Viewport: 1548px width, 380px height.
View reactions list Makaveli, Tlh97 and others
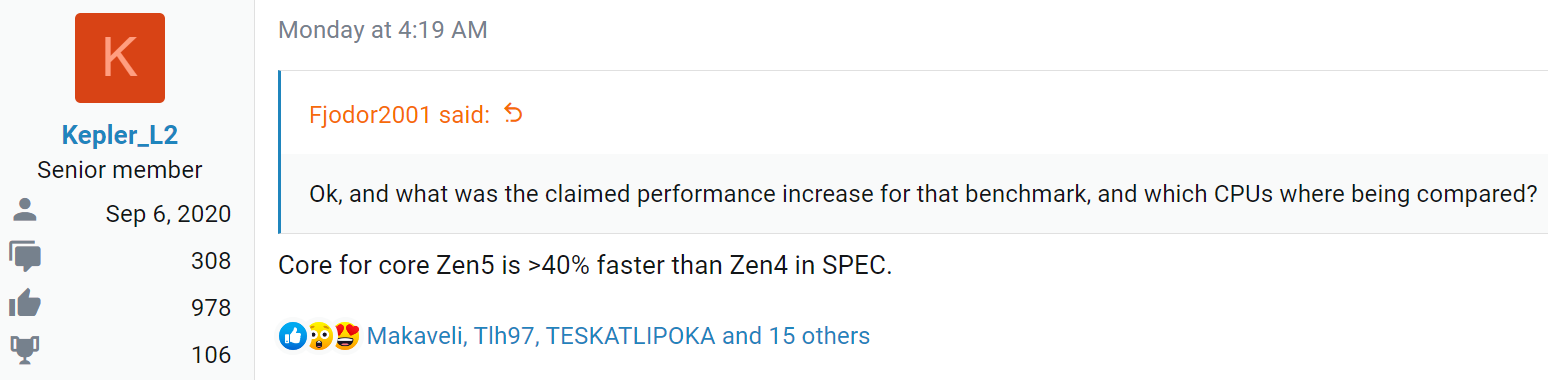(618, 336)
